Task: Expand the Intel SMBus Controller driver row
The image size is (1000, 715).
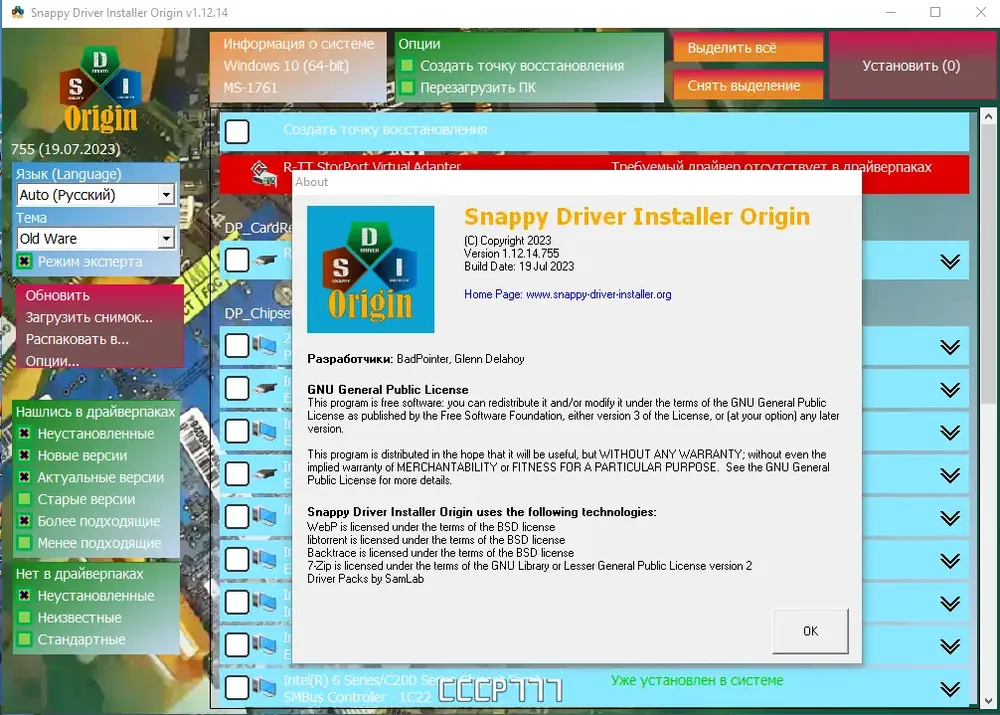Action: point(950,689)
